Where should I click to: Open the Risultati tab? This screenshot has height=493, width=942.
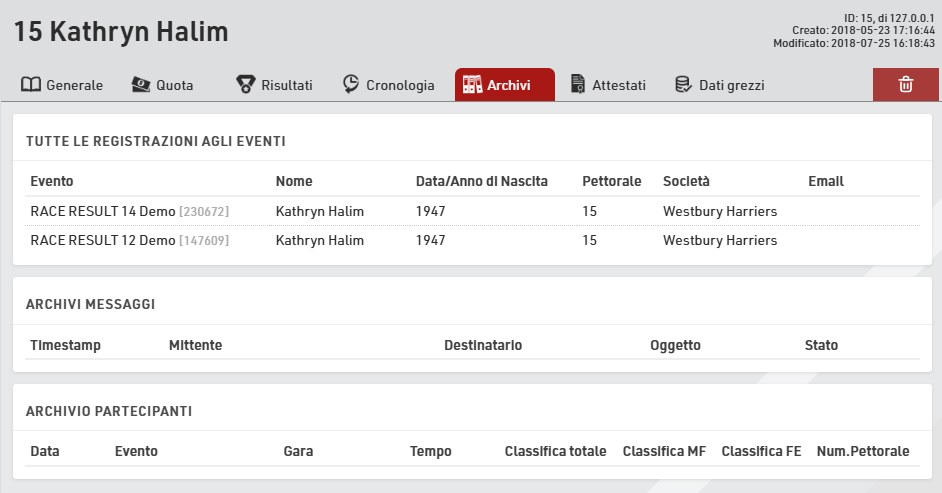287,85
